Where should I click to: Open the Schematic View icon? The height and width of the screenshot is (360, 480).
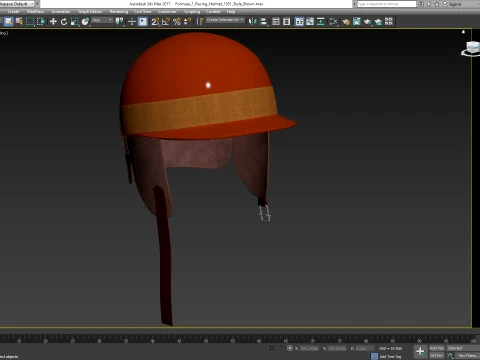(321, 22)
